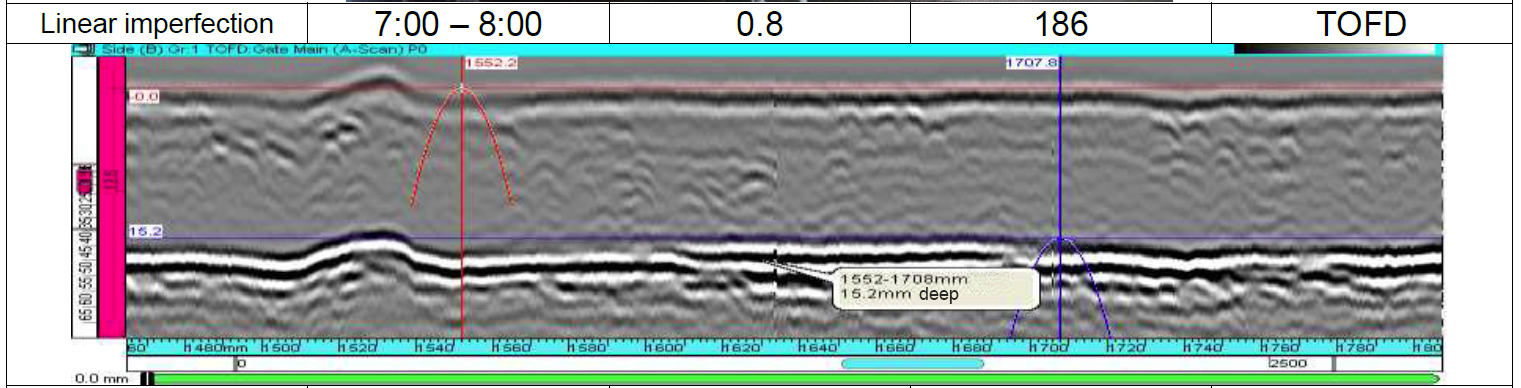Click the apex of the red hyperbolic cursor
The width and height of the screenshot is (1521, 388).
(462, 88)
